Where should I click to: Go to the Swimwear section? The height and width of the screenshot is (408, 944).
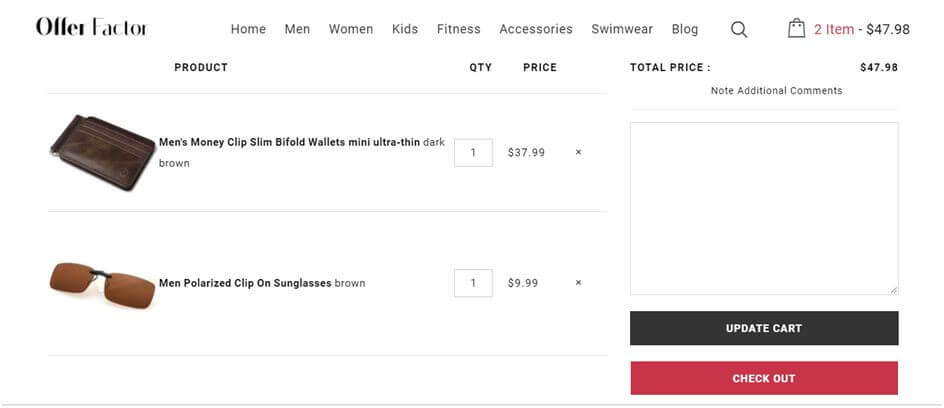tap(621, 29)
